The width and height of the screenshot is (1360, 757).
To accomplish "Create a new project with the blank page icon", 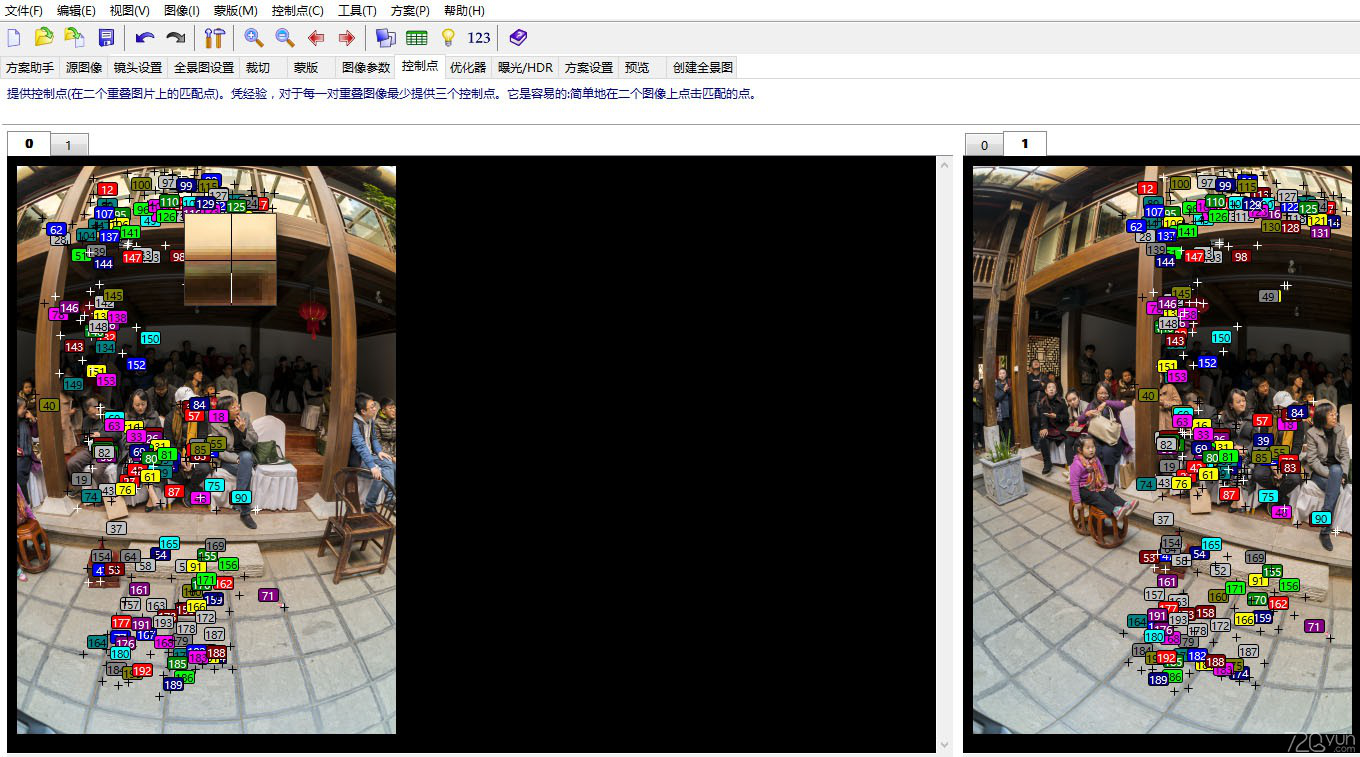I will [x=14, y=38].
